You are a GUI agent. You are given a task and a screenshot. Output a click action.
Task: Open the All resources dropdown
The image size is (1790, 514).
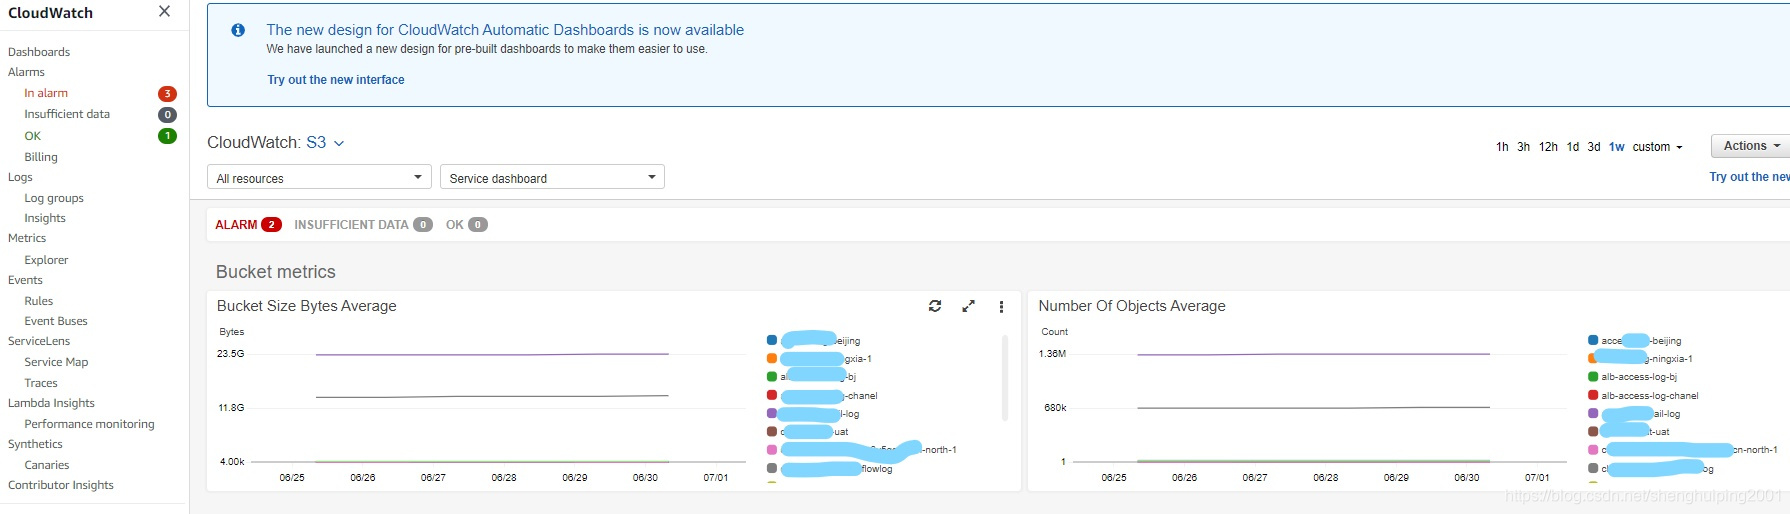tap(319, 177)
